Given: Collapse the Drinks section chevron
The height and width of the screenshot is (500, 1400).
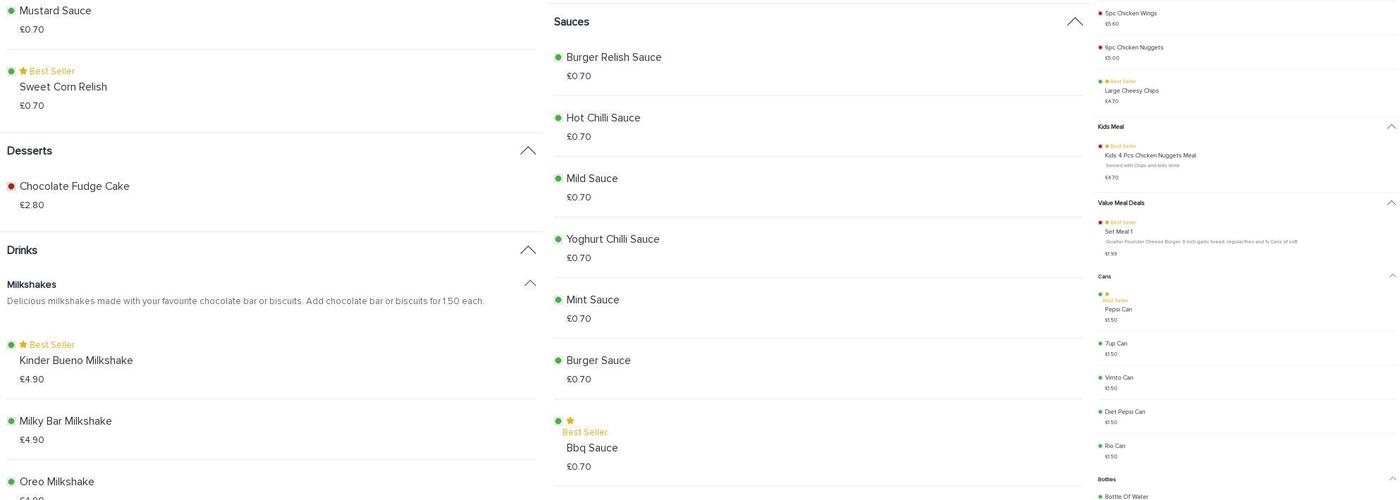Looking at the screenshot, I should 528,250.
